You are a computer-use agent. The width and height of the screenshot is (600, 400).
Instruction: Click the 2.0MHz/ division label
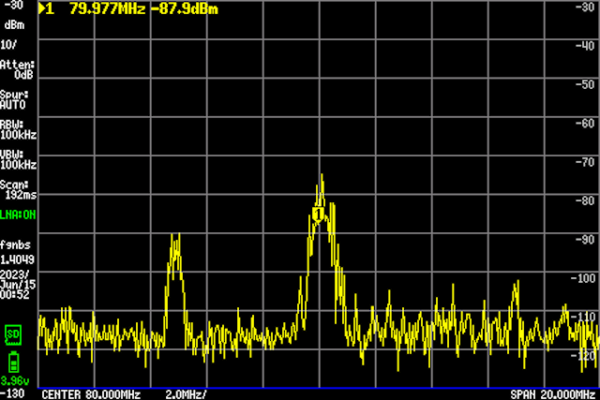click(x=186, y=394)
